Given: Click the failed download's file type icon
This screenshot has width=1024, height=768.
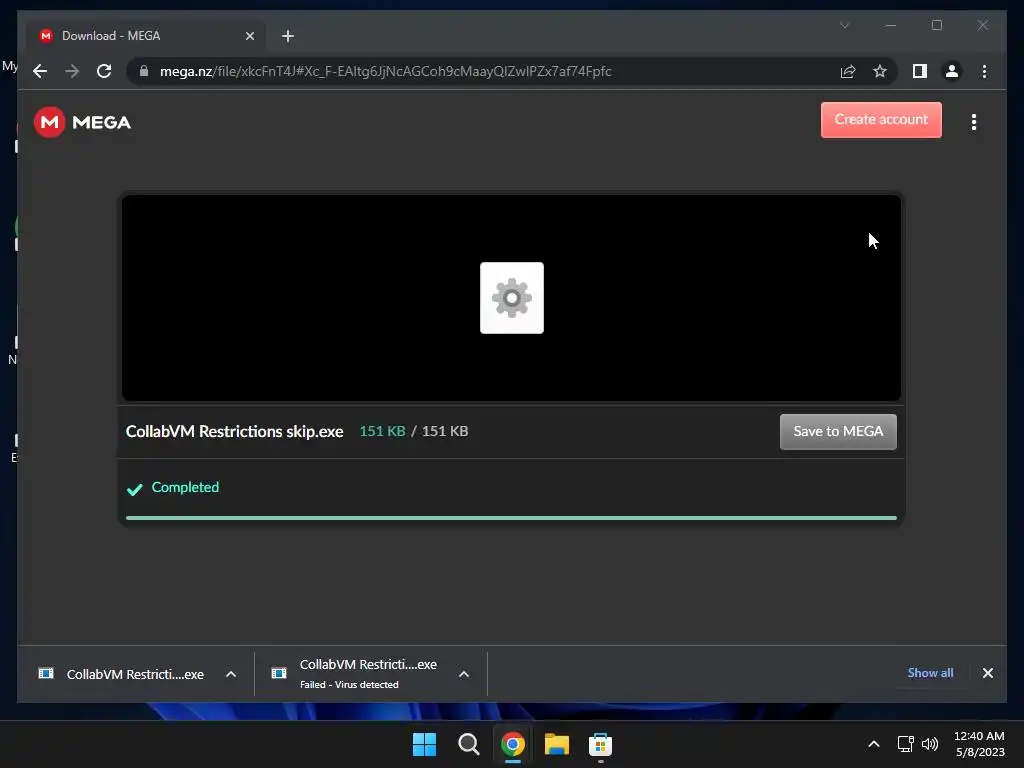Looking at the screenshot, I should [x=279, y=673].
